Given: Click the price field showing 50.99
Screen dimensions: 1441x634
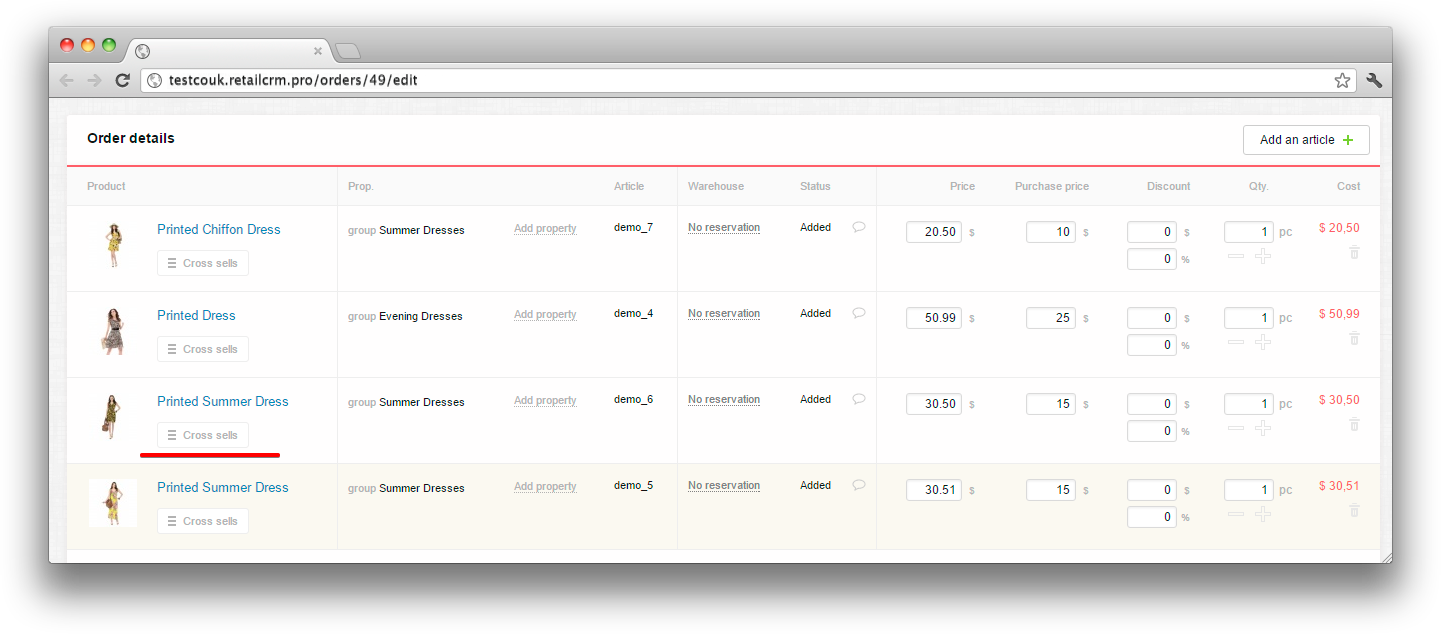Looking at the screenshot, I should [x=934, y=318].
